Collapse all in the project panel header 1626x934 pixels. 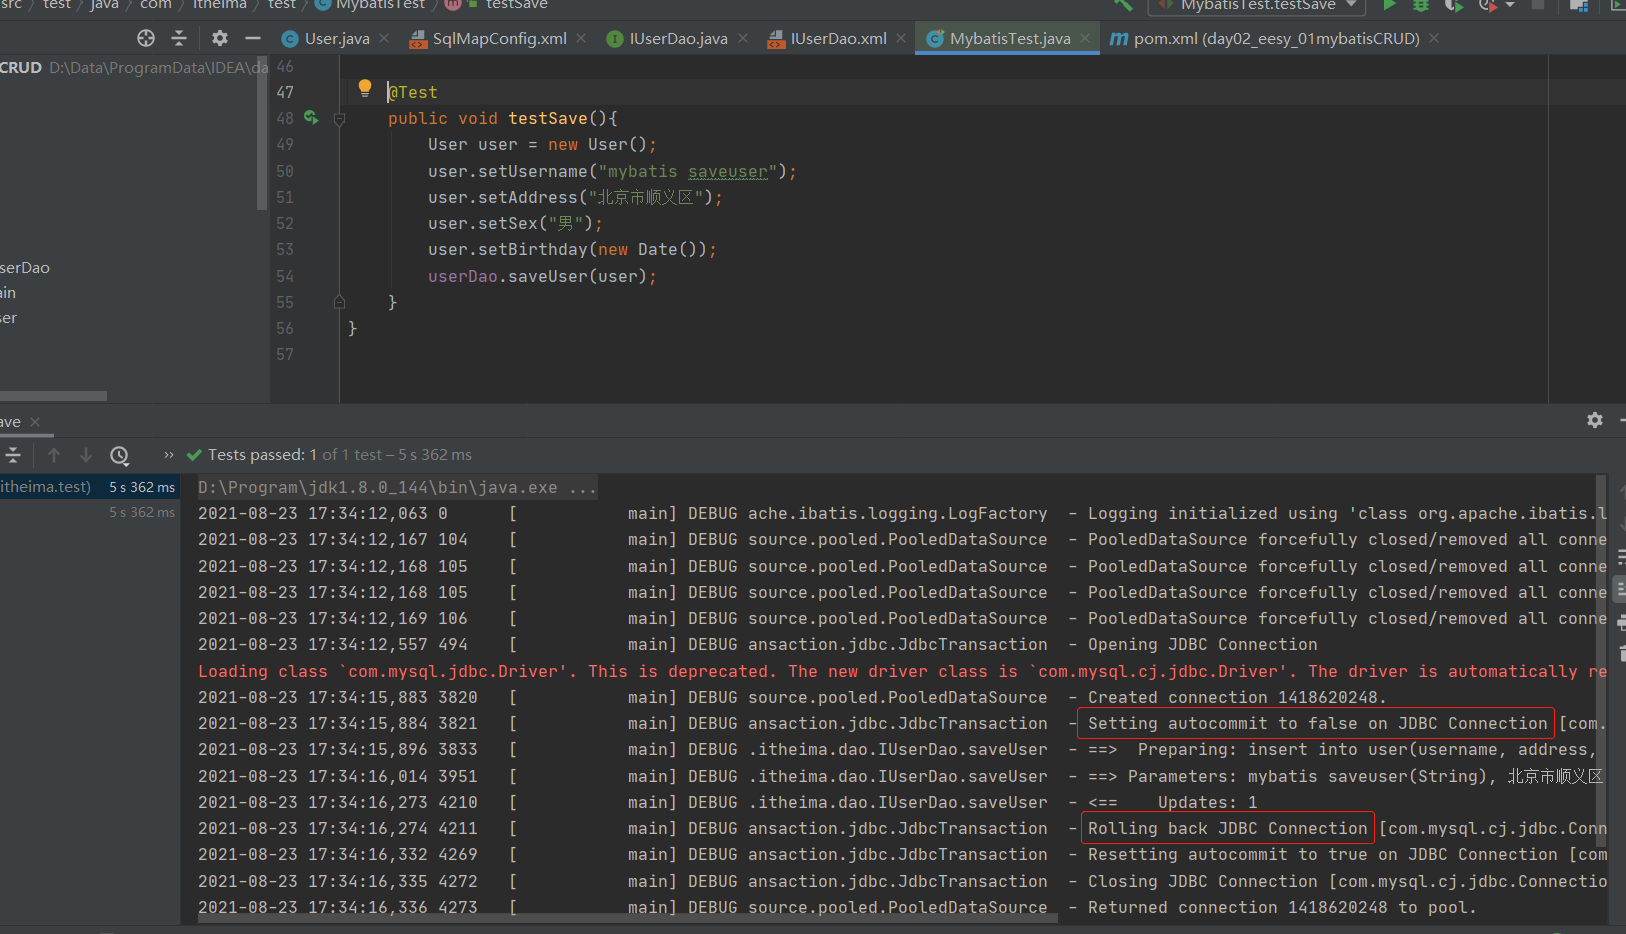[x=179, y=38]
